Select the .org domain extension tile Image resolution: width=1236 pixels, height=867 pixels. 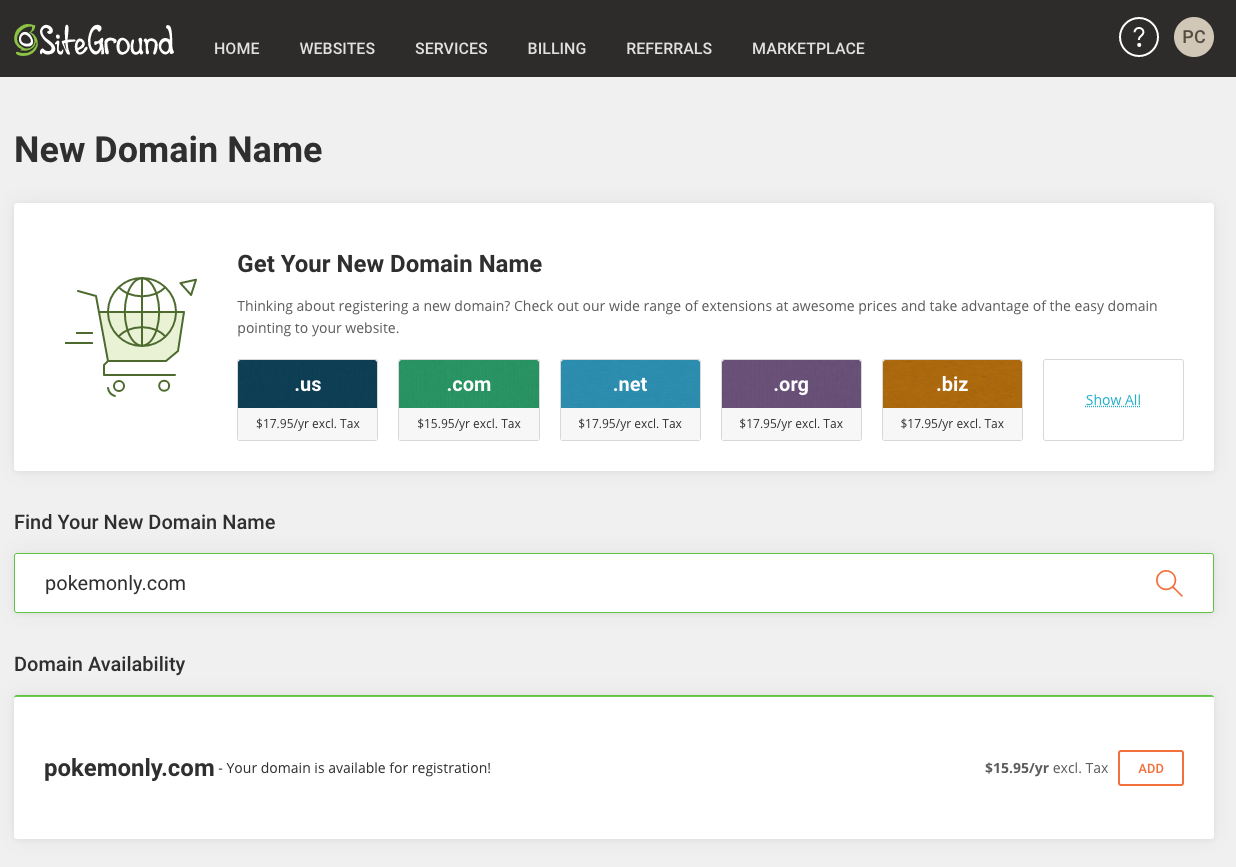click(x=791, y=400)
